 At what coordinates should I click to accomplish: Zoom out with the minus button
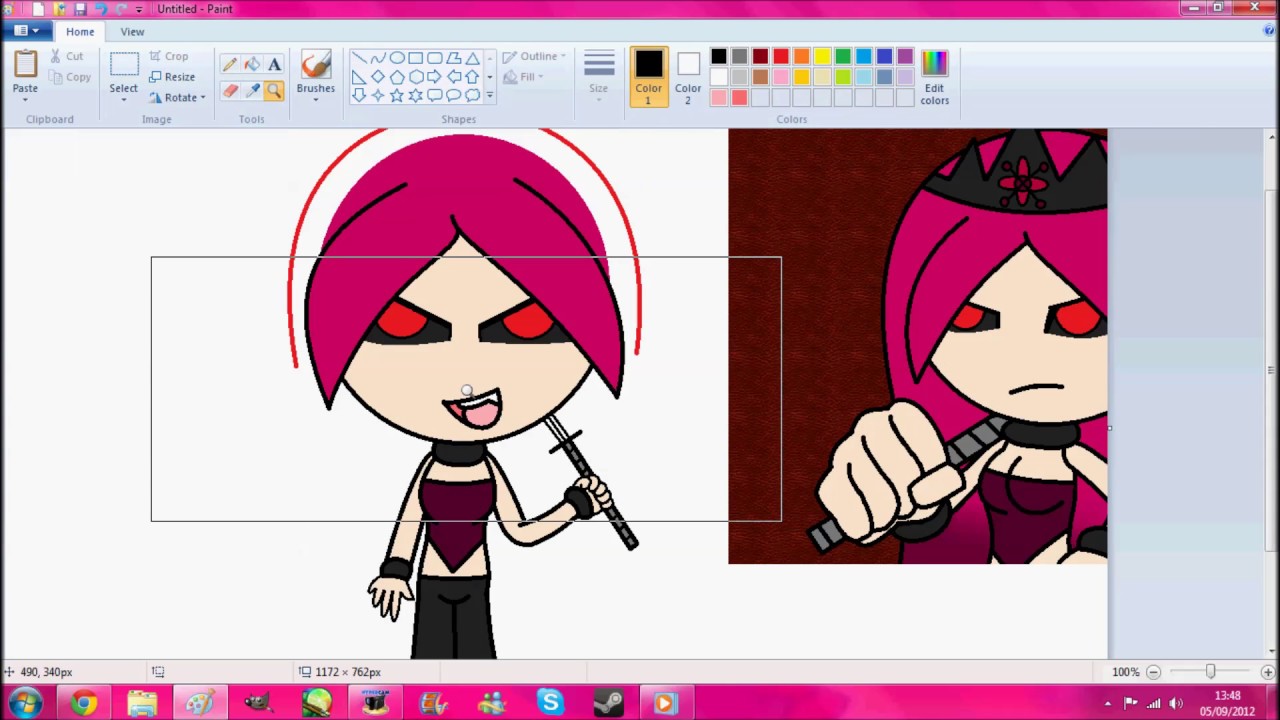tap(1153, 672)
